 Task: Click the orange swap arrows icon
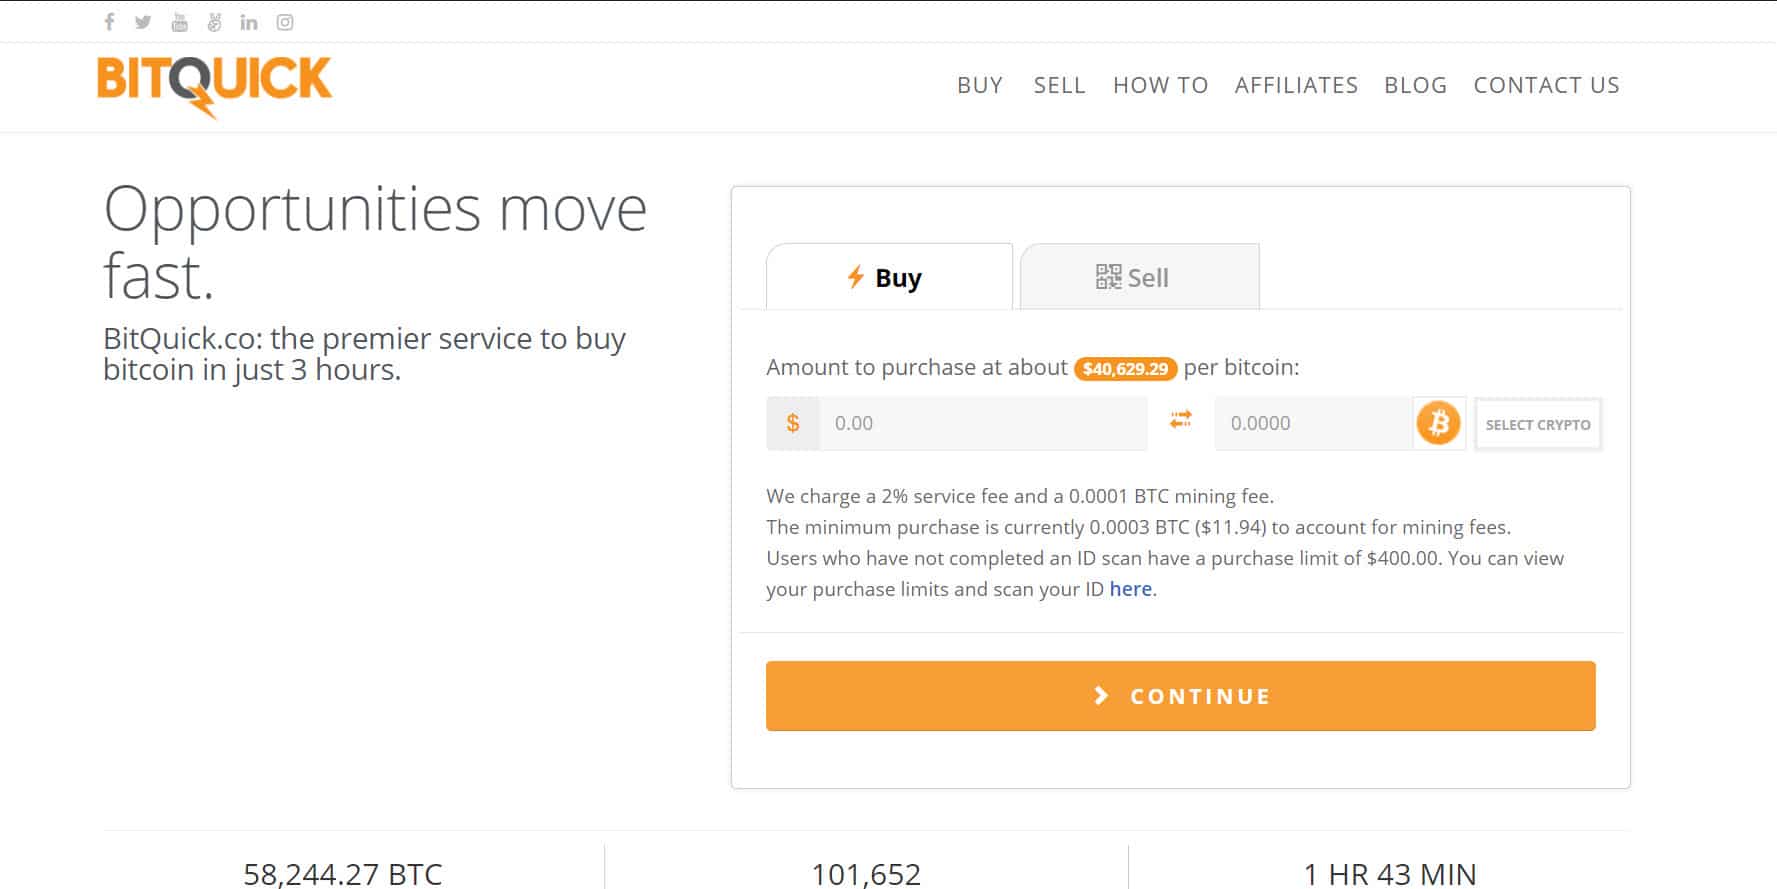tap(1181, 419)
